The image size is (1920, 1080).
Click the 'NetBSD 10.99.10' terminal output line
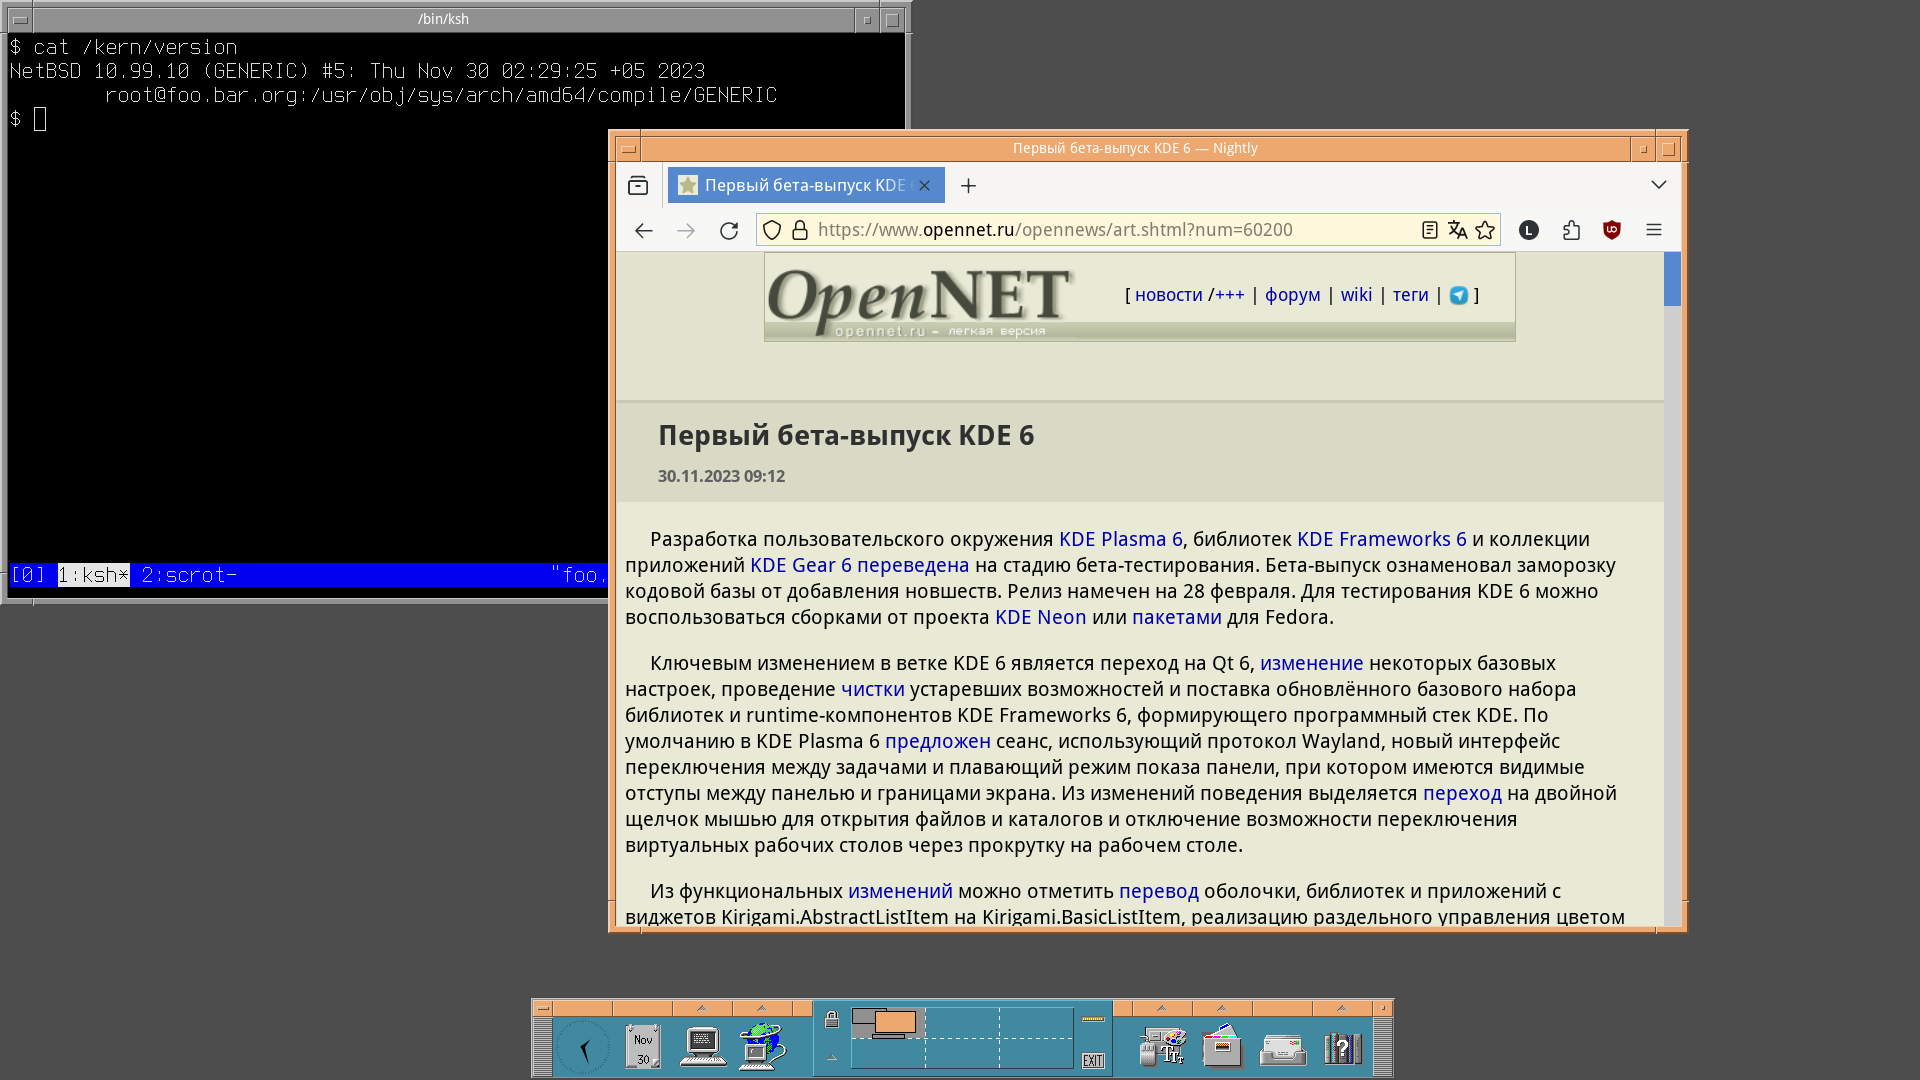pyautogui.click(x=357, y=72)
